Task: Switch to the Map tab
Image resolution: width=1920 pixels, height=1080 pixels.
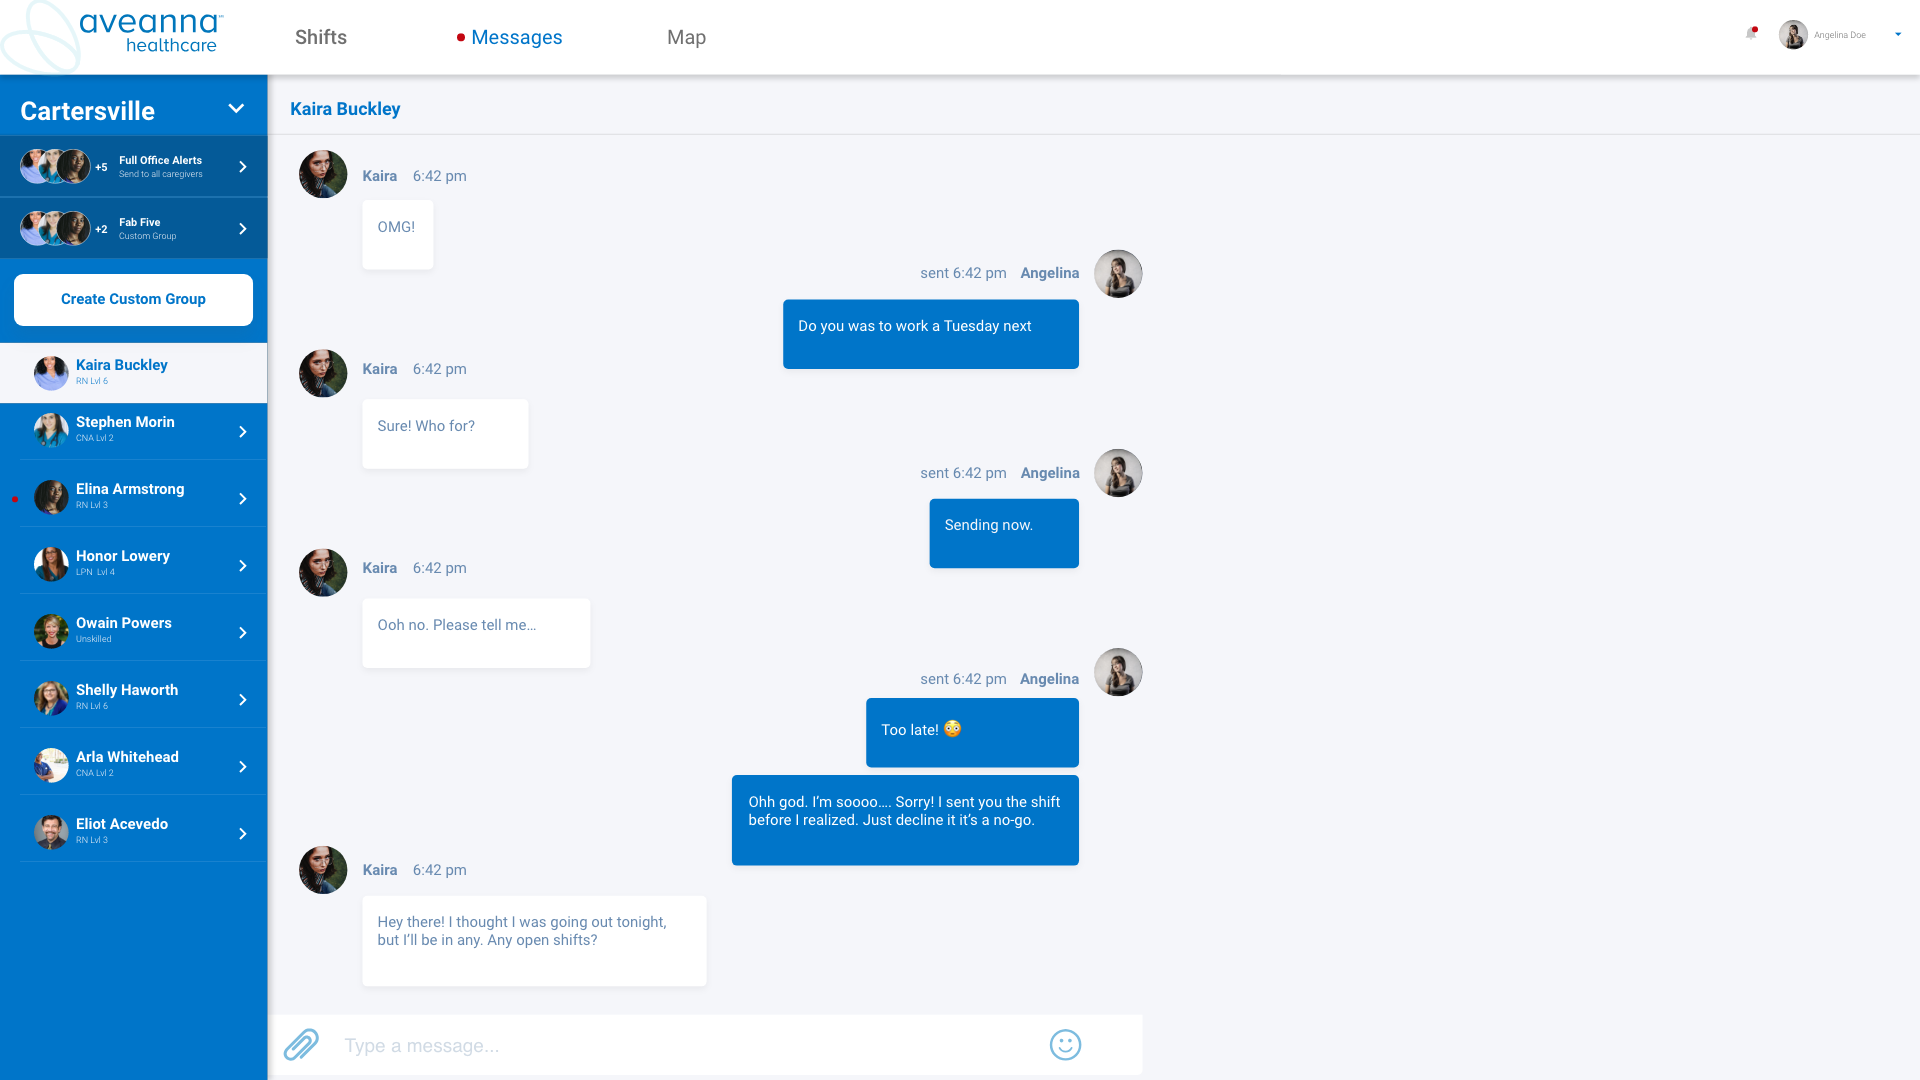Action: (686, 37)
